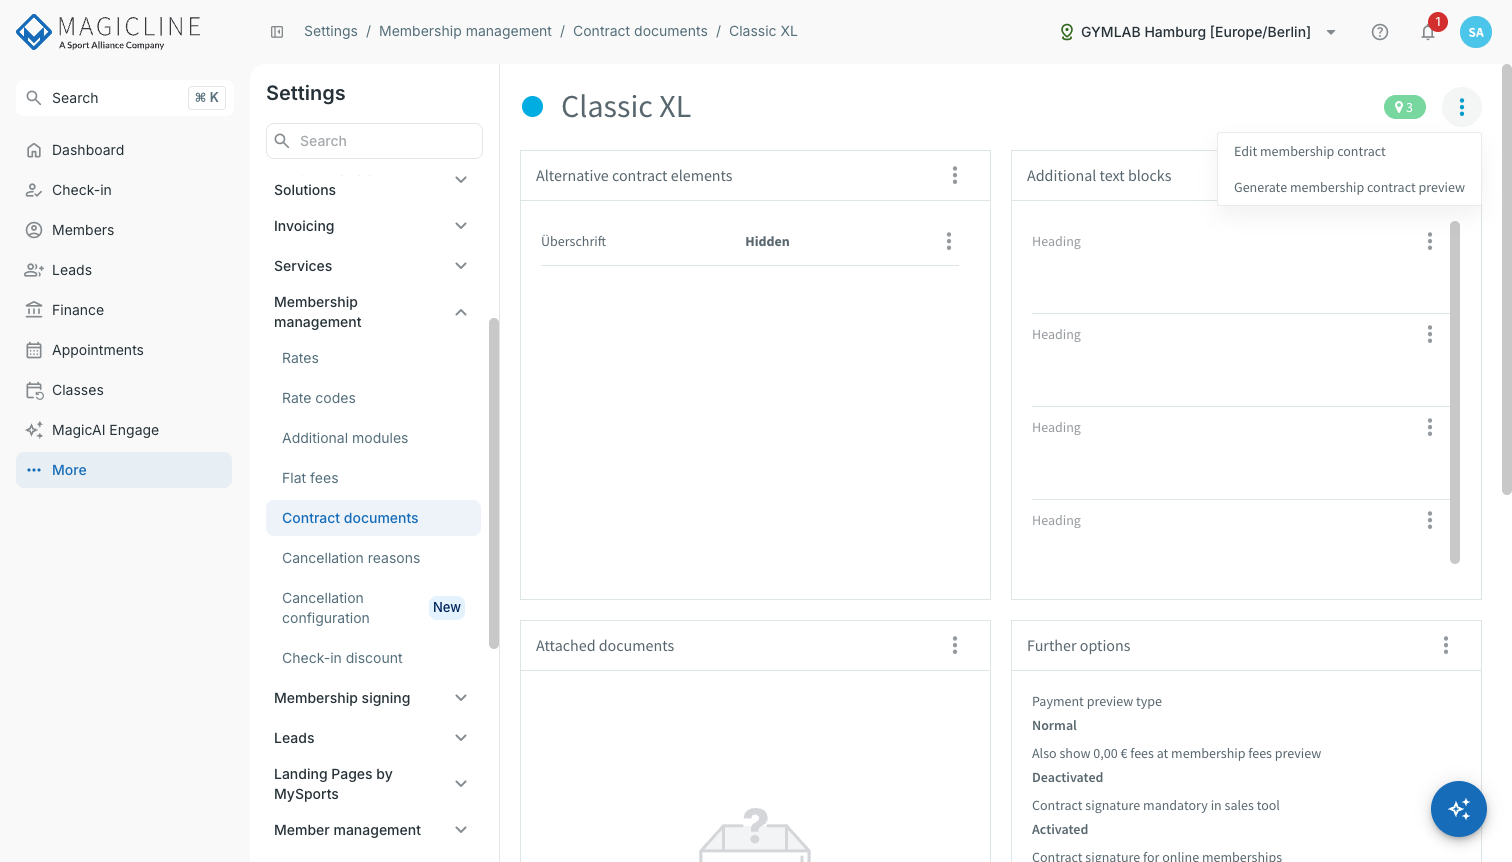The width and height of the screenshot is (1512, 862).
Task: Click the green locations badge showing 3
Action: point(1404,107)
